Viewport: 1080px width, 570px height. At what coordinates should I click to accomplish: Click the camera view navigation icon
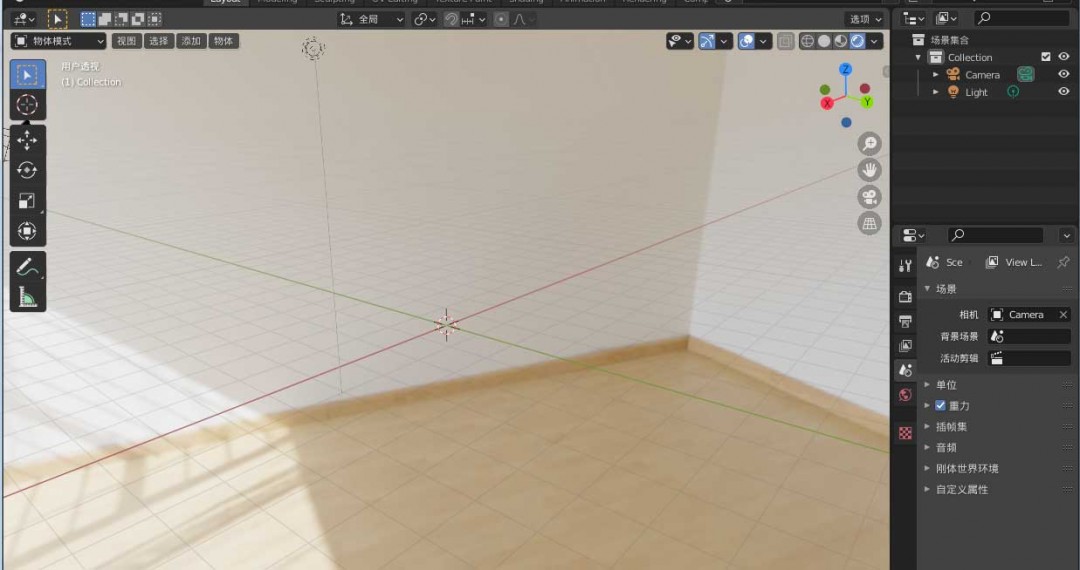point(869,197)
